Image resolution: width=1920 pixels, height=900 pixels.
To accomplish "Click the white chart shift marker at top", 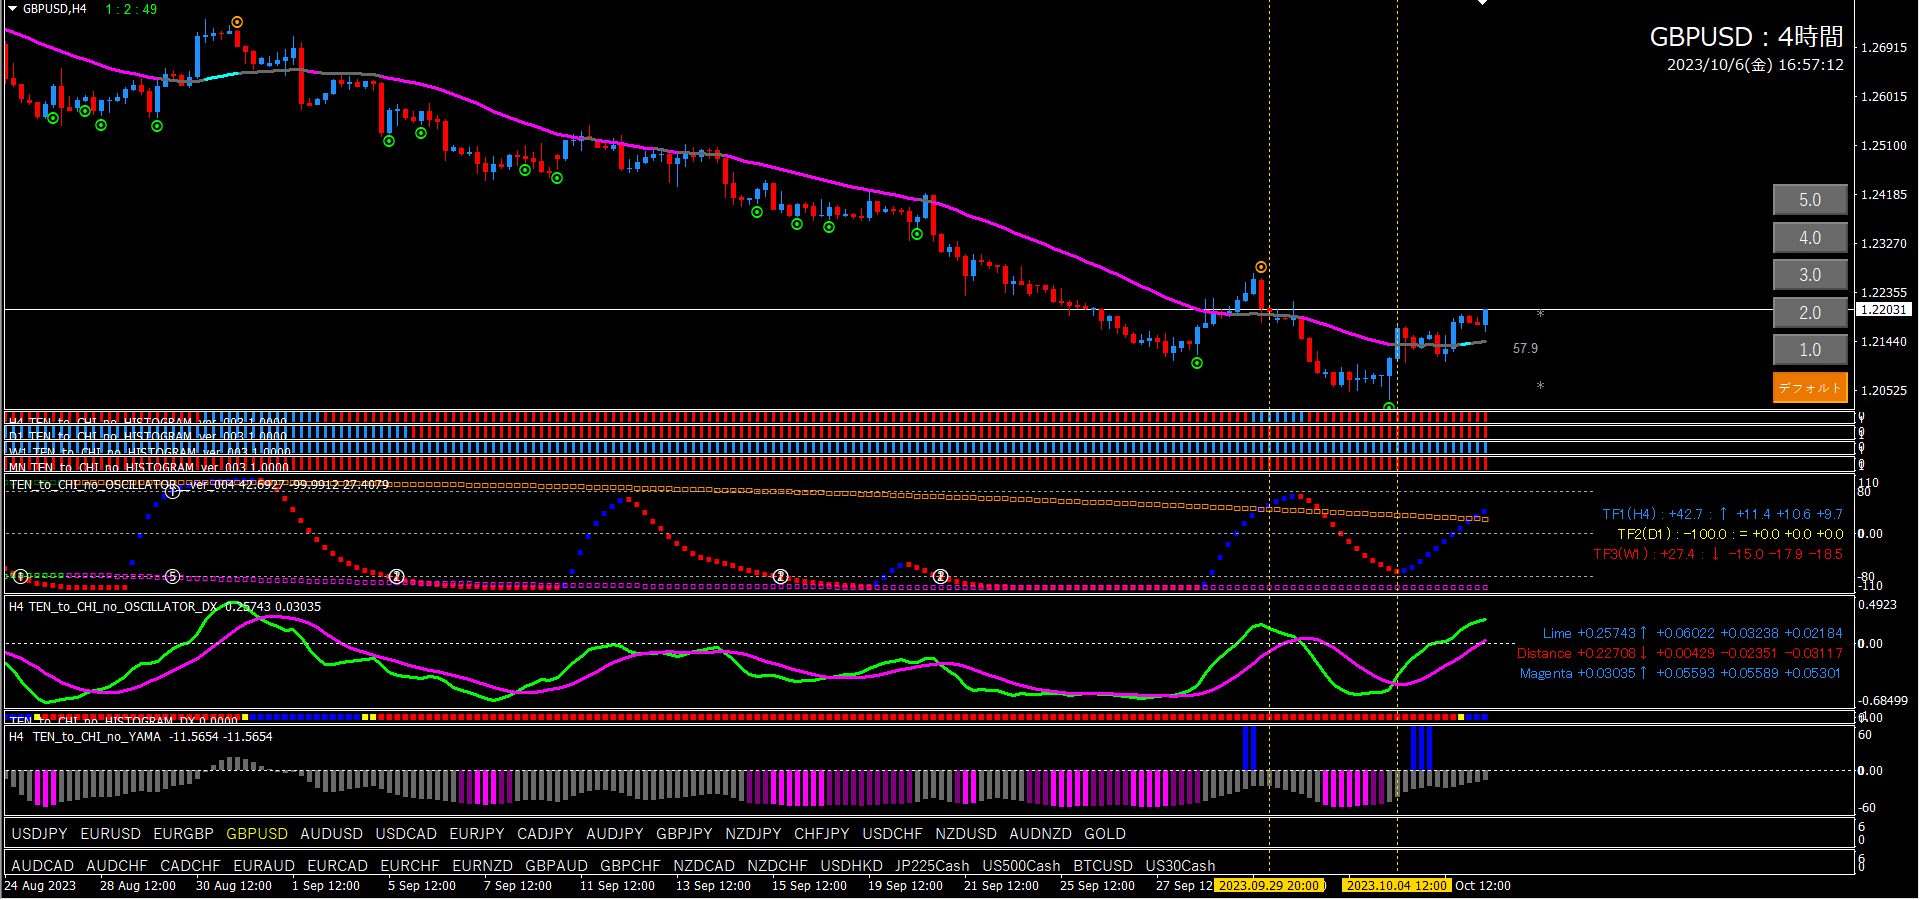I will click(1482, 3).
